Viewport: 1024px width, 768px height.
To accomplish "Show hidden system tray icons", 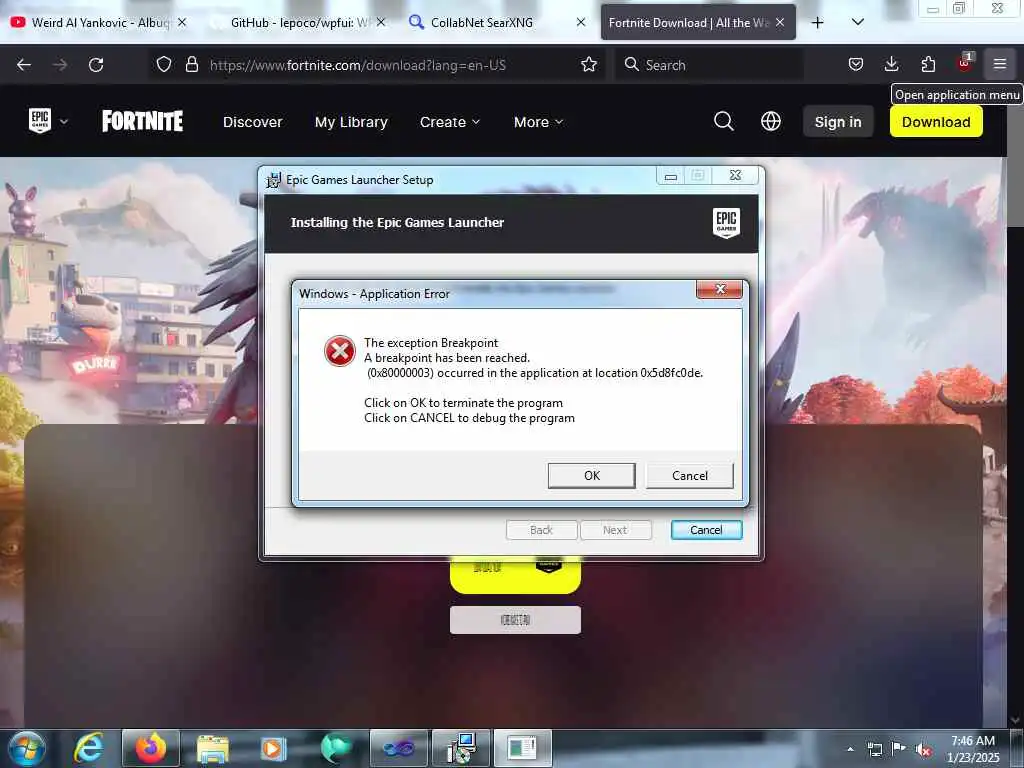I will [850, 749].
